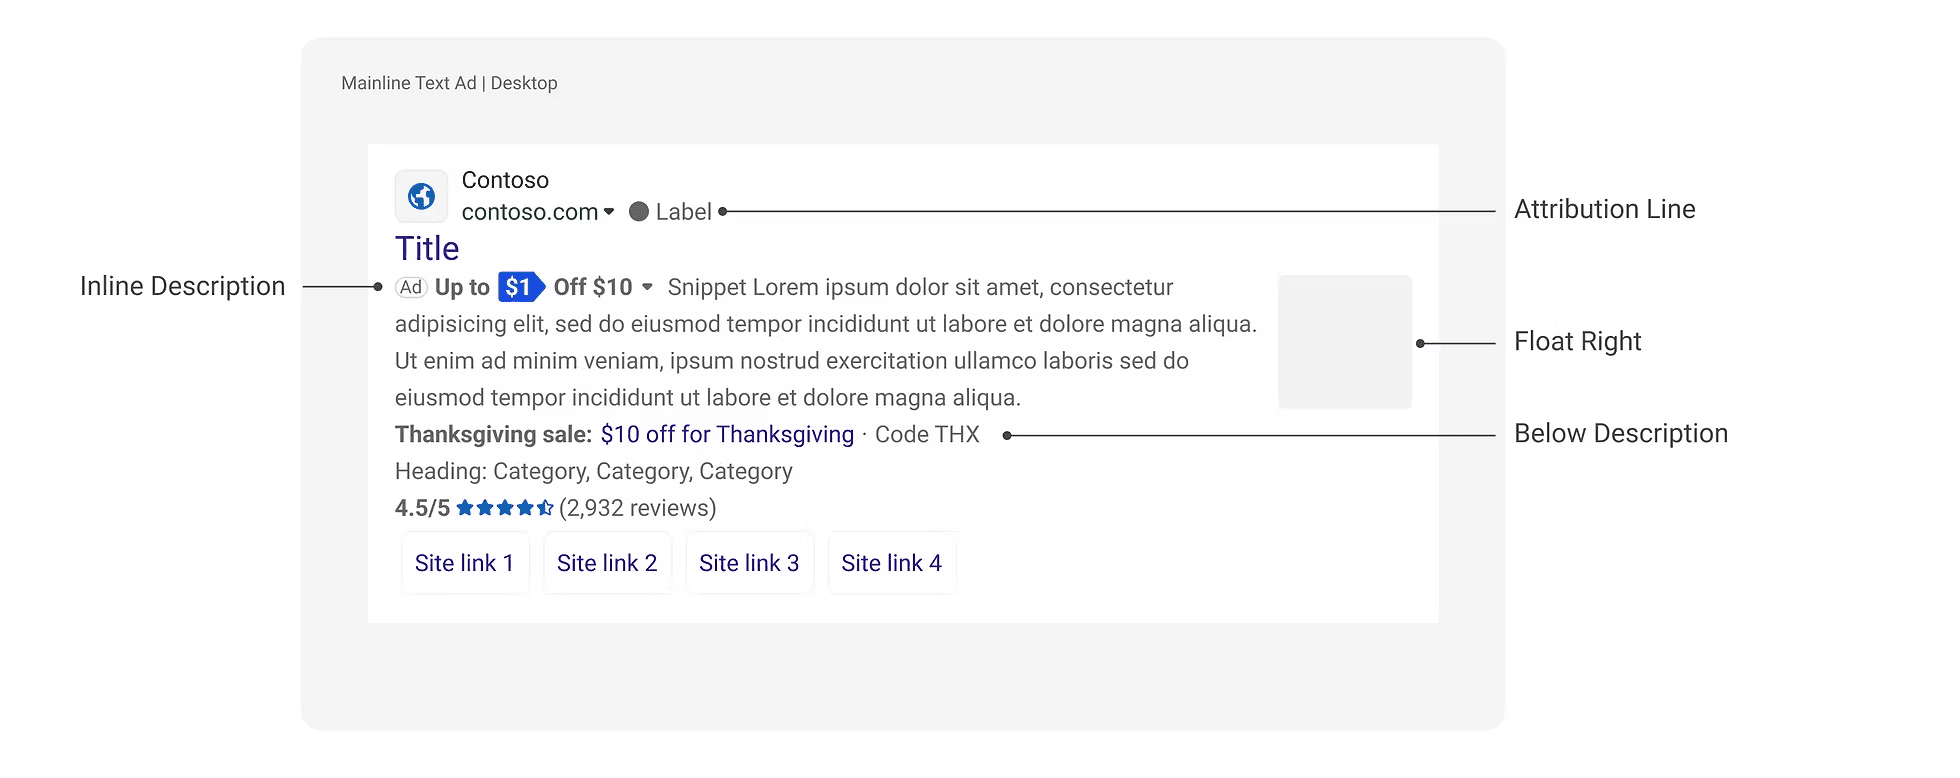Click the Ad badge icon
This screenshot has height=778, width=1960.
click(411, 288)
